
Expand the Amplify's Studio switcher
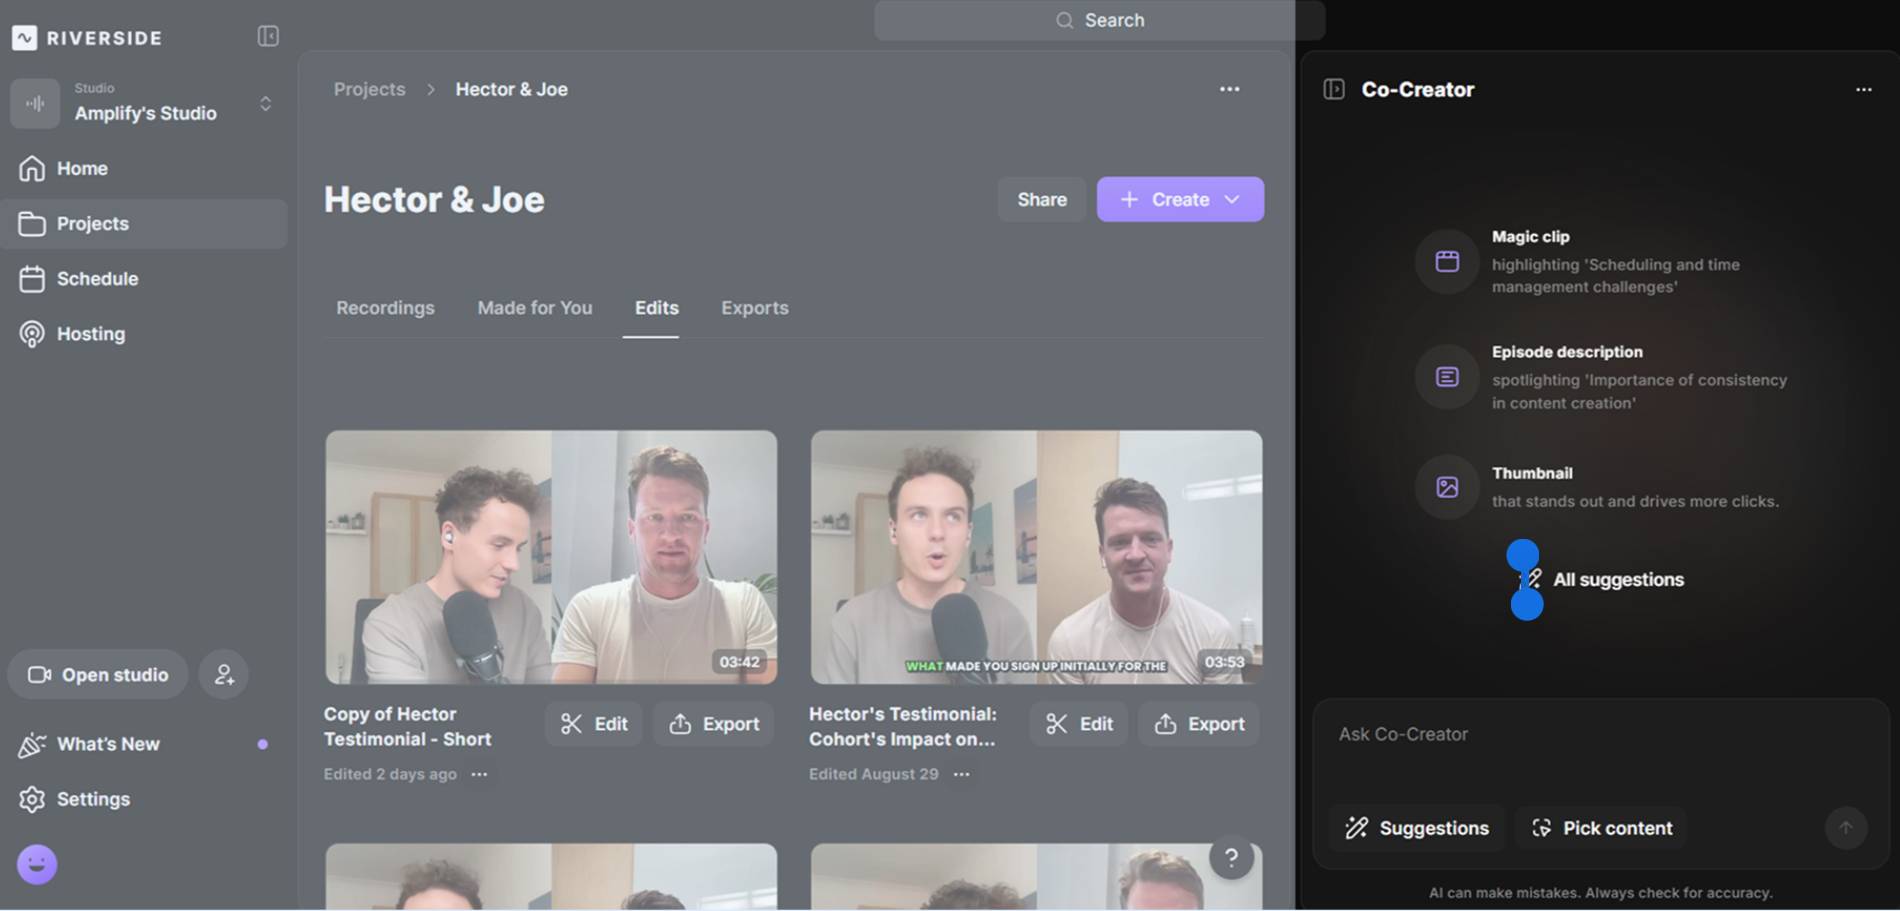point(265,104)
